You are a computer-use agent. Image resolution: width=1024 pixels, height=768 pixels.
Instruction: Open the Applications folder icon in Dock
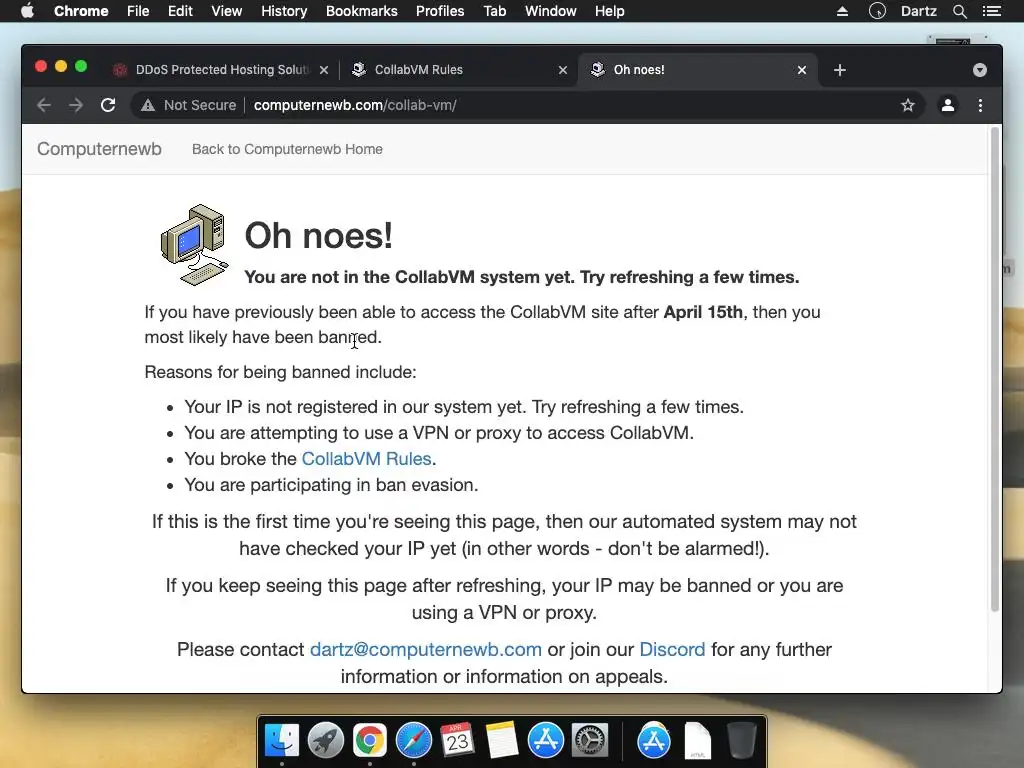pyautogui.click(x=654, y=741)
